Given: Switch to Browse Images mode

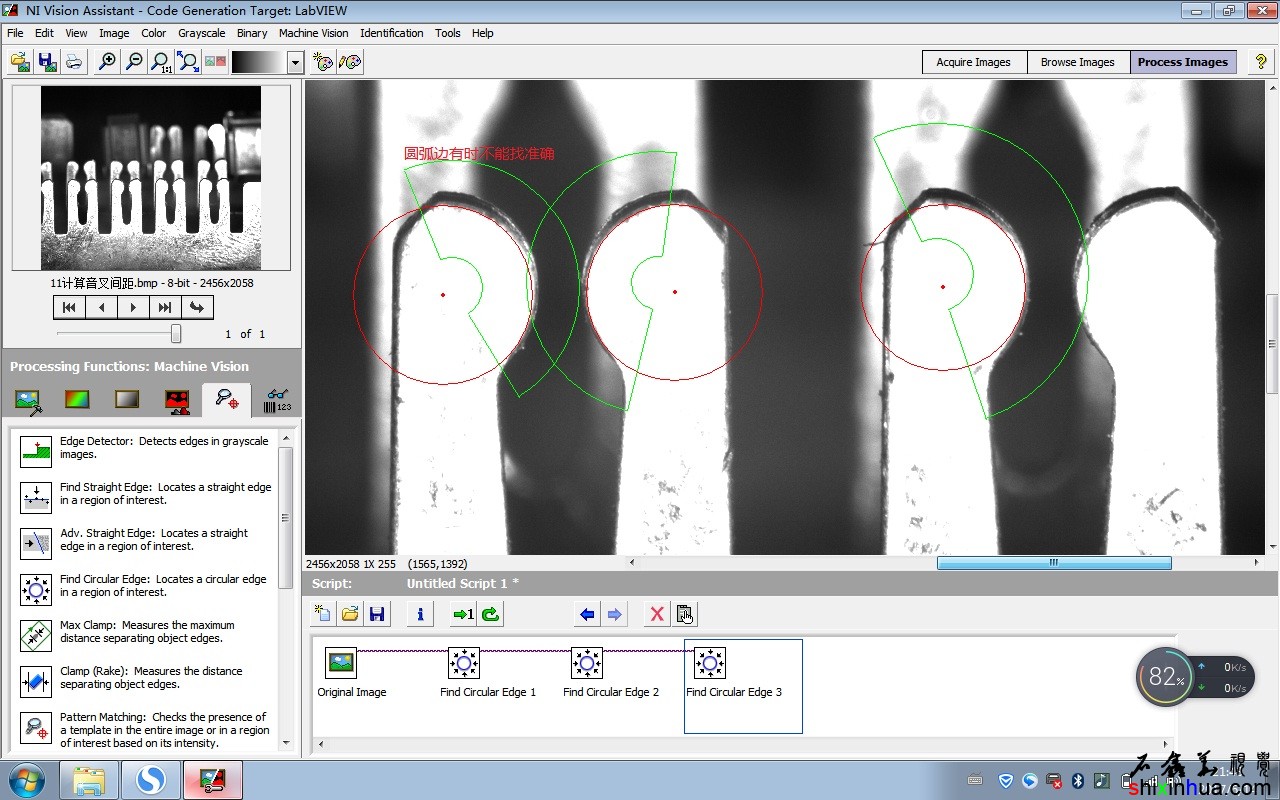Looking at the screenshot, I should (1077, 62).
